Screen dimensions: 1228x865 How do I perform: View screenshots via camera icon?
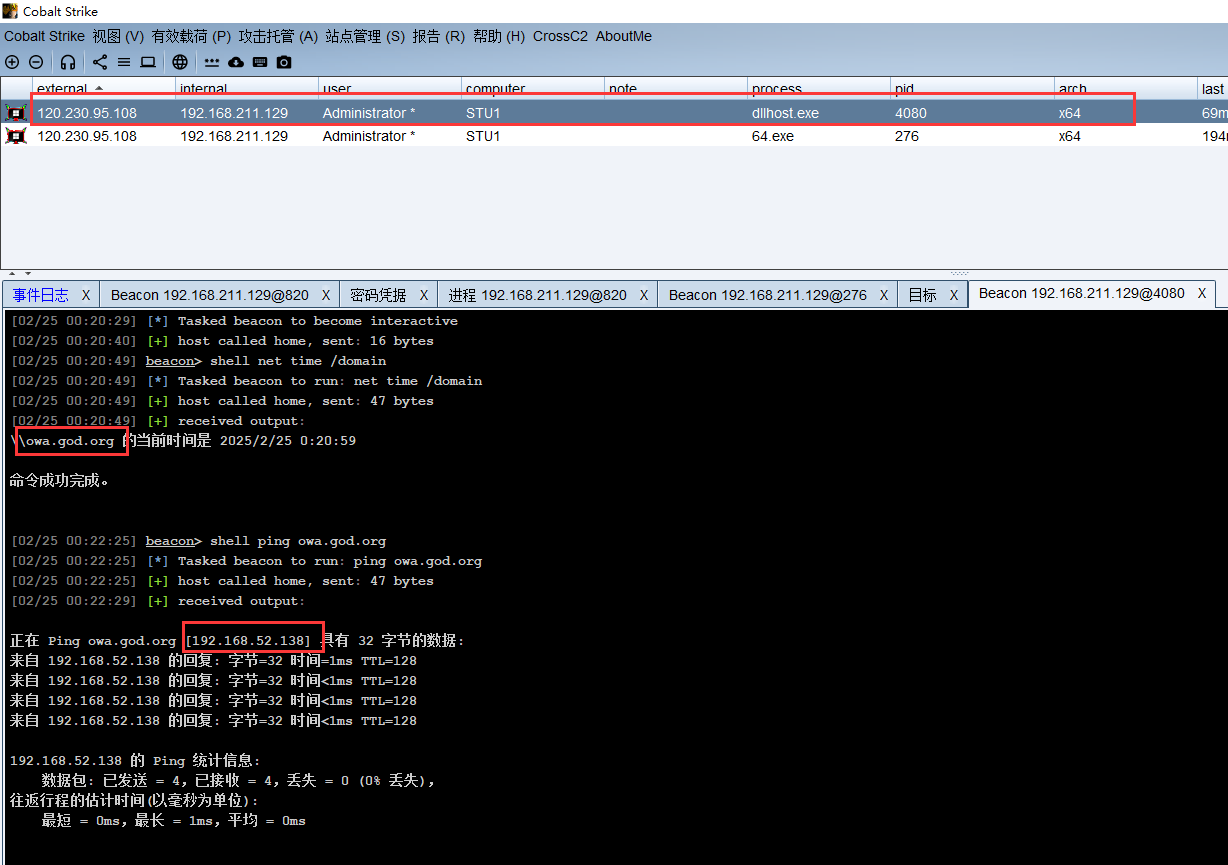coord(284,62)
